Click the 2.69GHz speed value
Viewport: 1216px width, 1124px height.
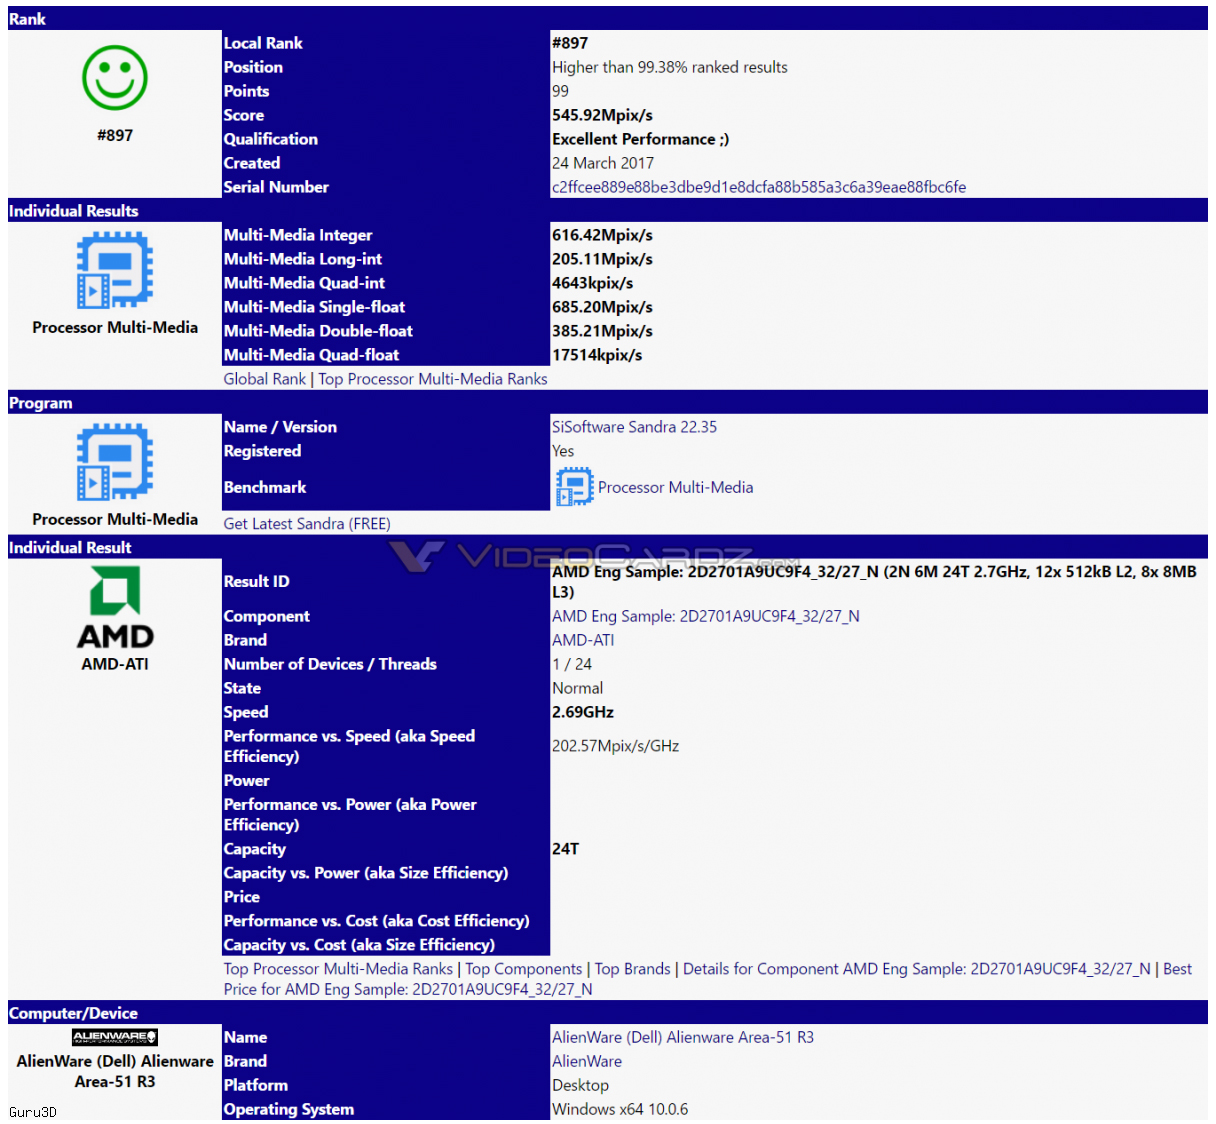pyautogui.click(x=583, y=712)
